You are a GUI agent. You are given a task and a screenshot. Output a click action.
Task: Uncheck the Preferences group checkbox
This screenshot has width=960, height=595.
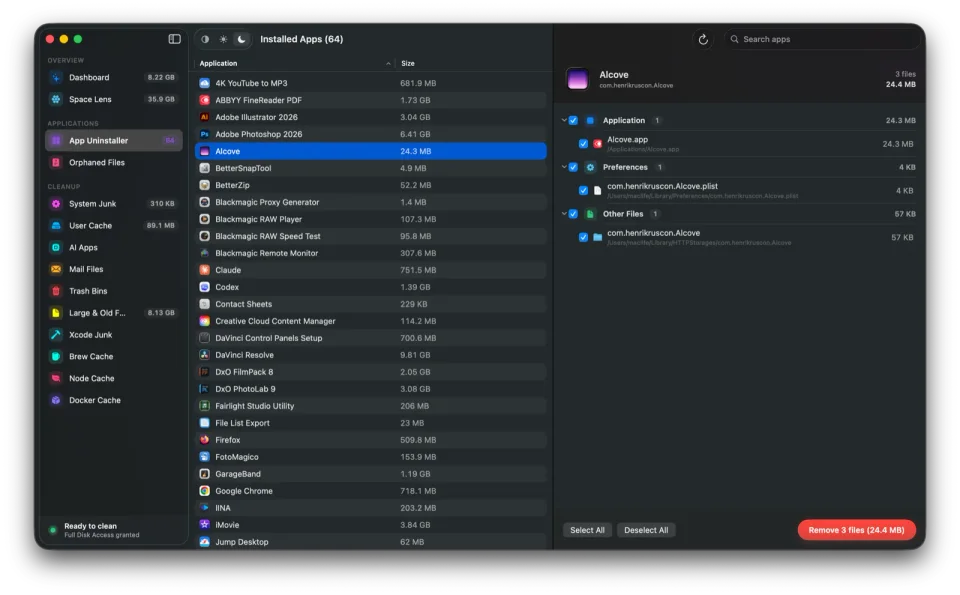573,167
